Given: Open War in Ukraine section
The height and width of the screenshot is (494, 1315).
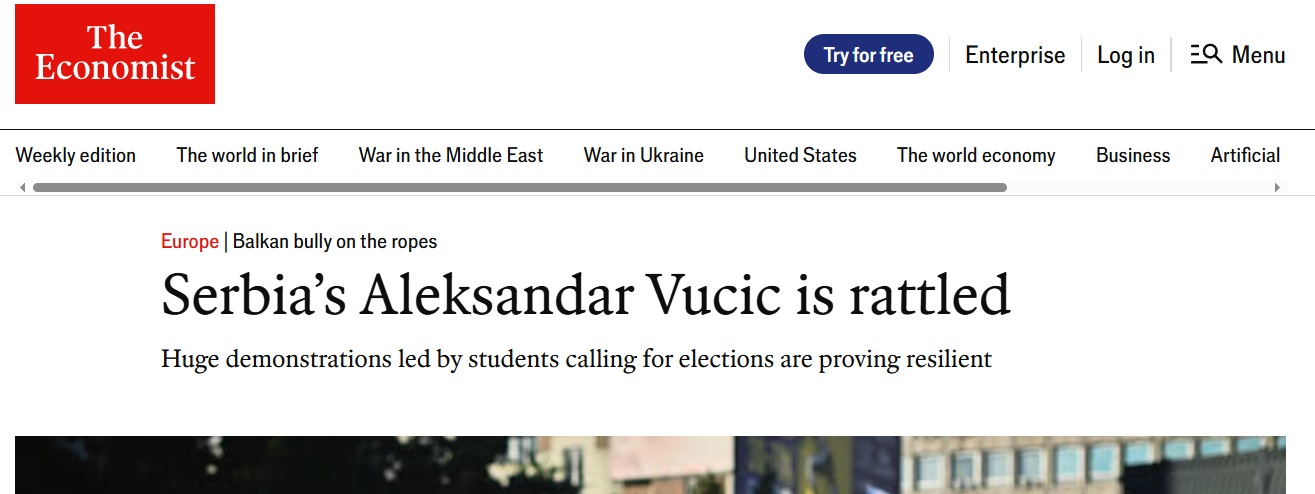Looking at the screenshot, I should pos(644,155).
